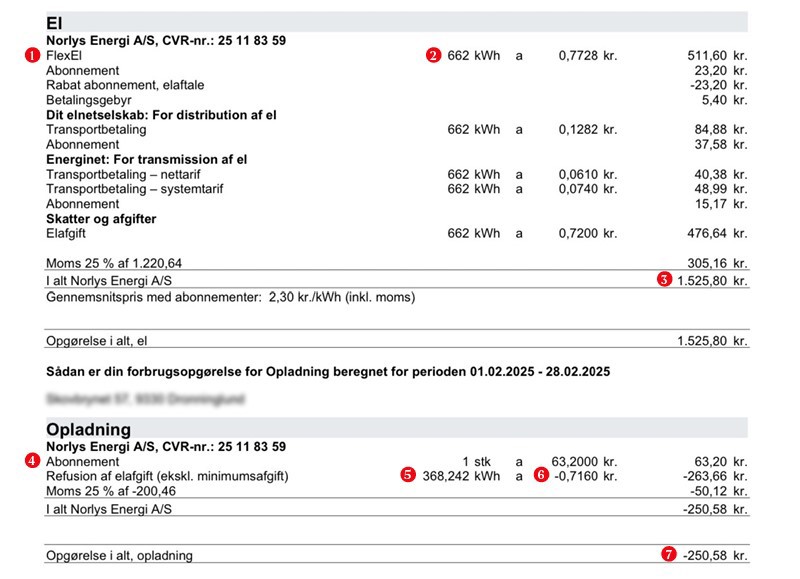This screenshot has height=579, width=800.
Task: Click the Refusion af elafgift line label
Action: pos(168,476)
